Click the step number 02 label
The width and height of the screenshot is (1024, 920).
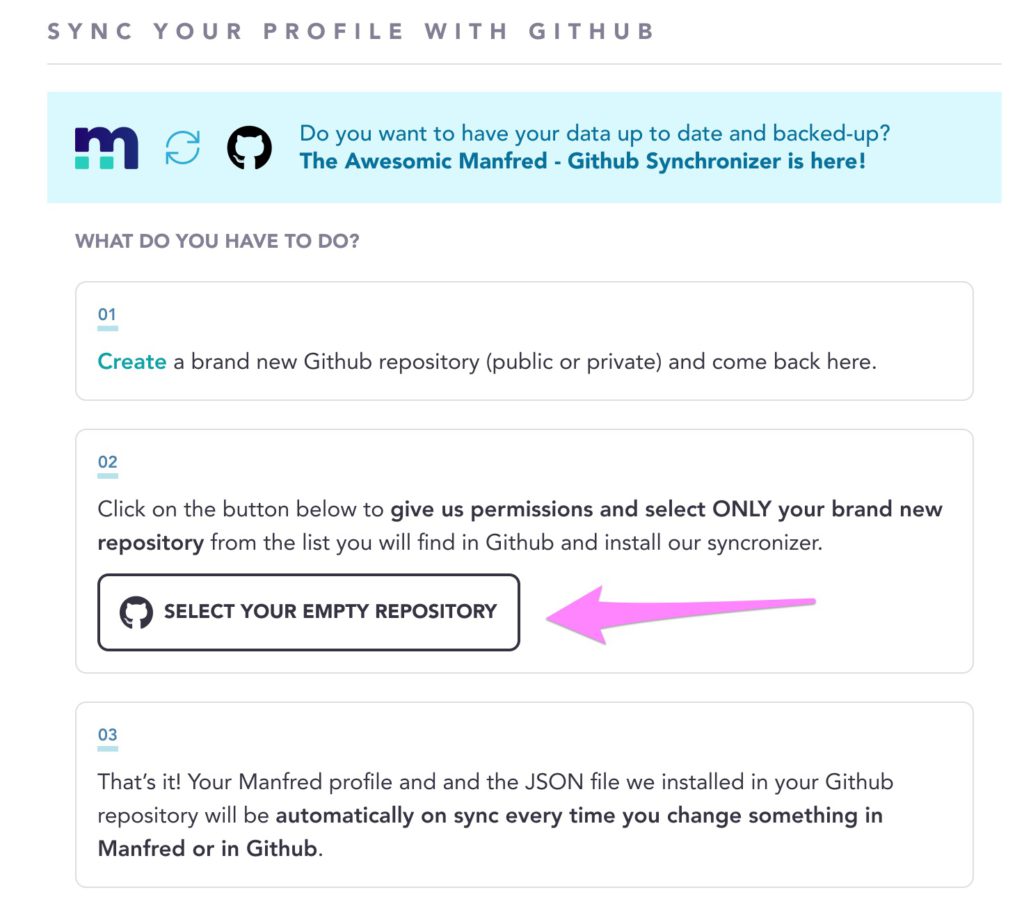(107, 463)
